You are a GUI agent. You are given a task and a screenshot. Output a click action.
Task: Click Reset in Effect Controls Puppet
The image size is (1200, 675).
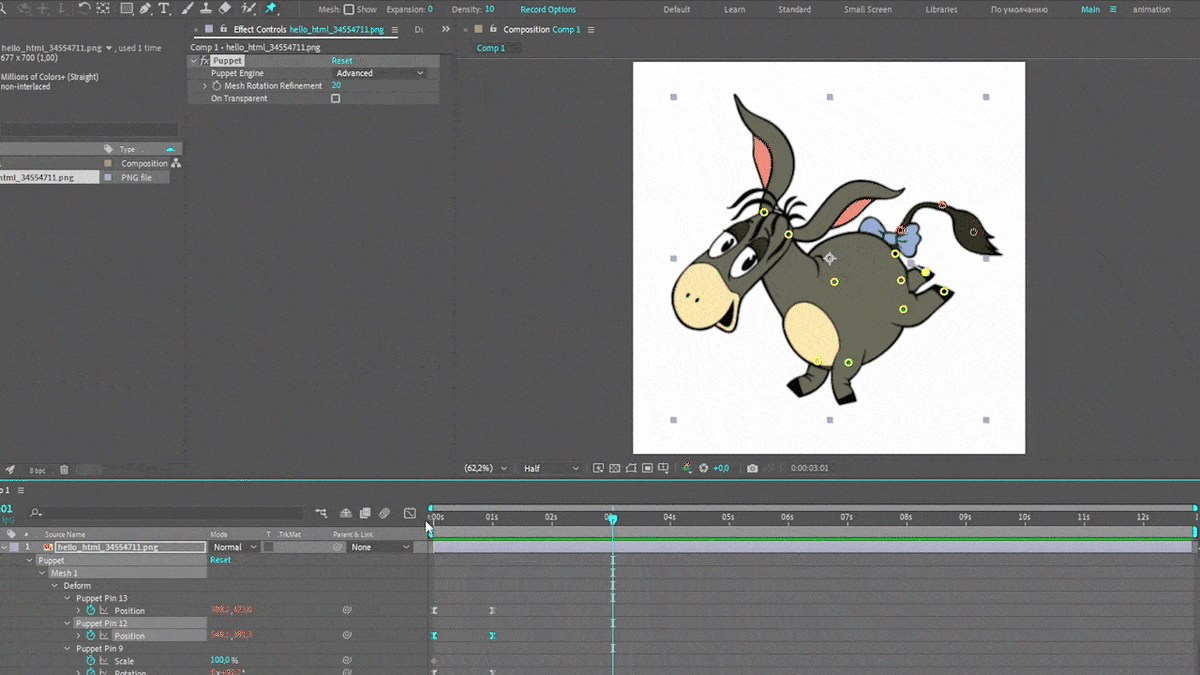(x=342, y=61)
